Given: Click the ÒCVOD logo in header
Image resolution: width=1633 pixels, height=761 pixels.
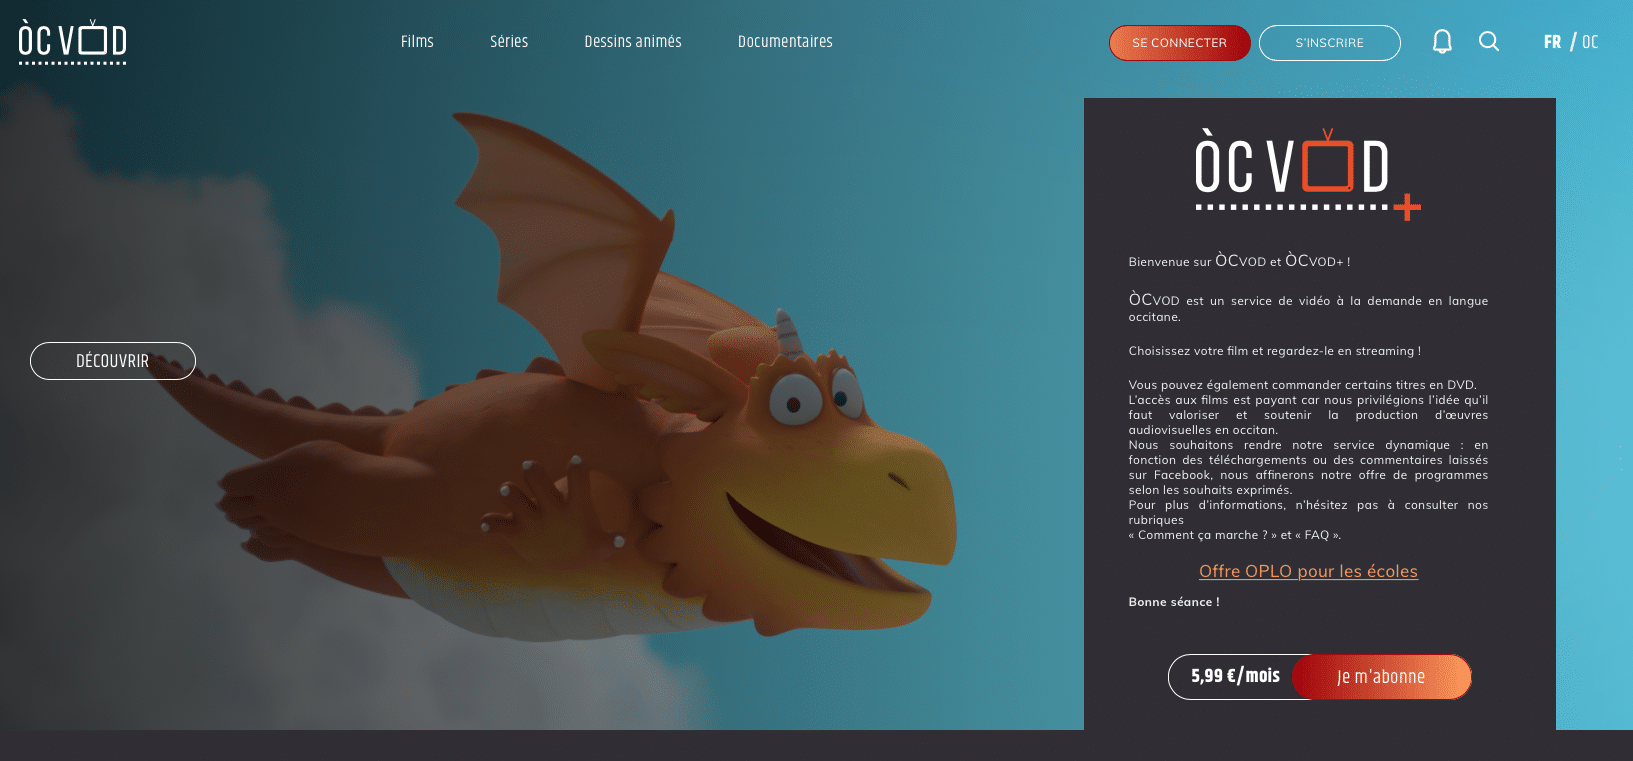Looking at the screenshot, I should (x=73, y=42).
